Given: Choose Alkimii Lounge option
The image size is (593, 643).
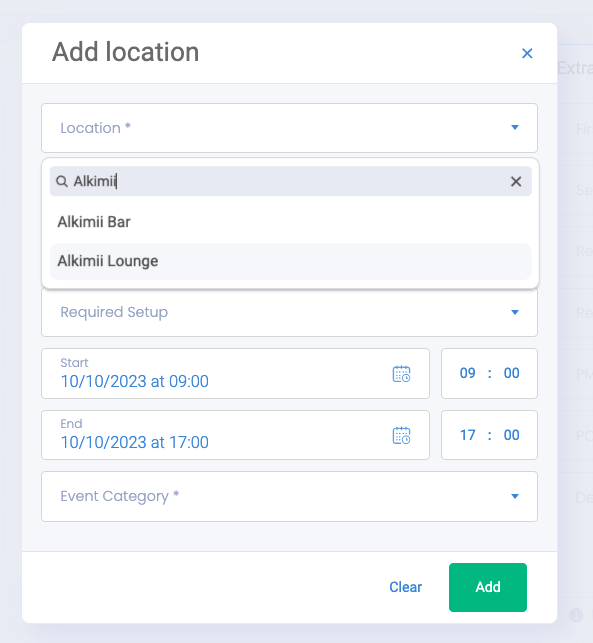Looking at the screenshot, I should pos(291,261).
